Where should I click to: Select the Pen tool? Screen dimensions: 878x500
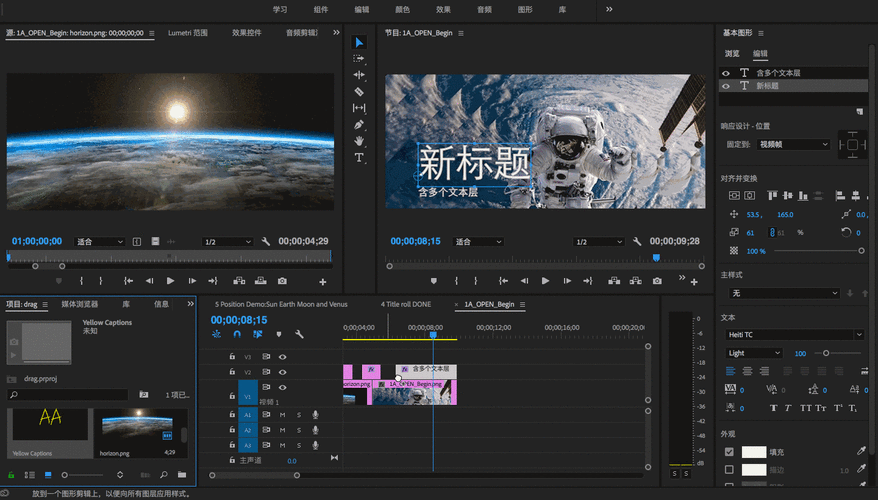[x=359, y=124]
